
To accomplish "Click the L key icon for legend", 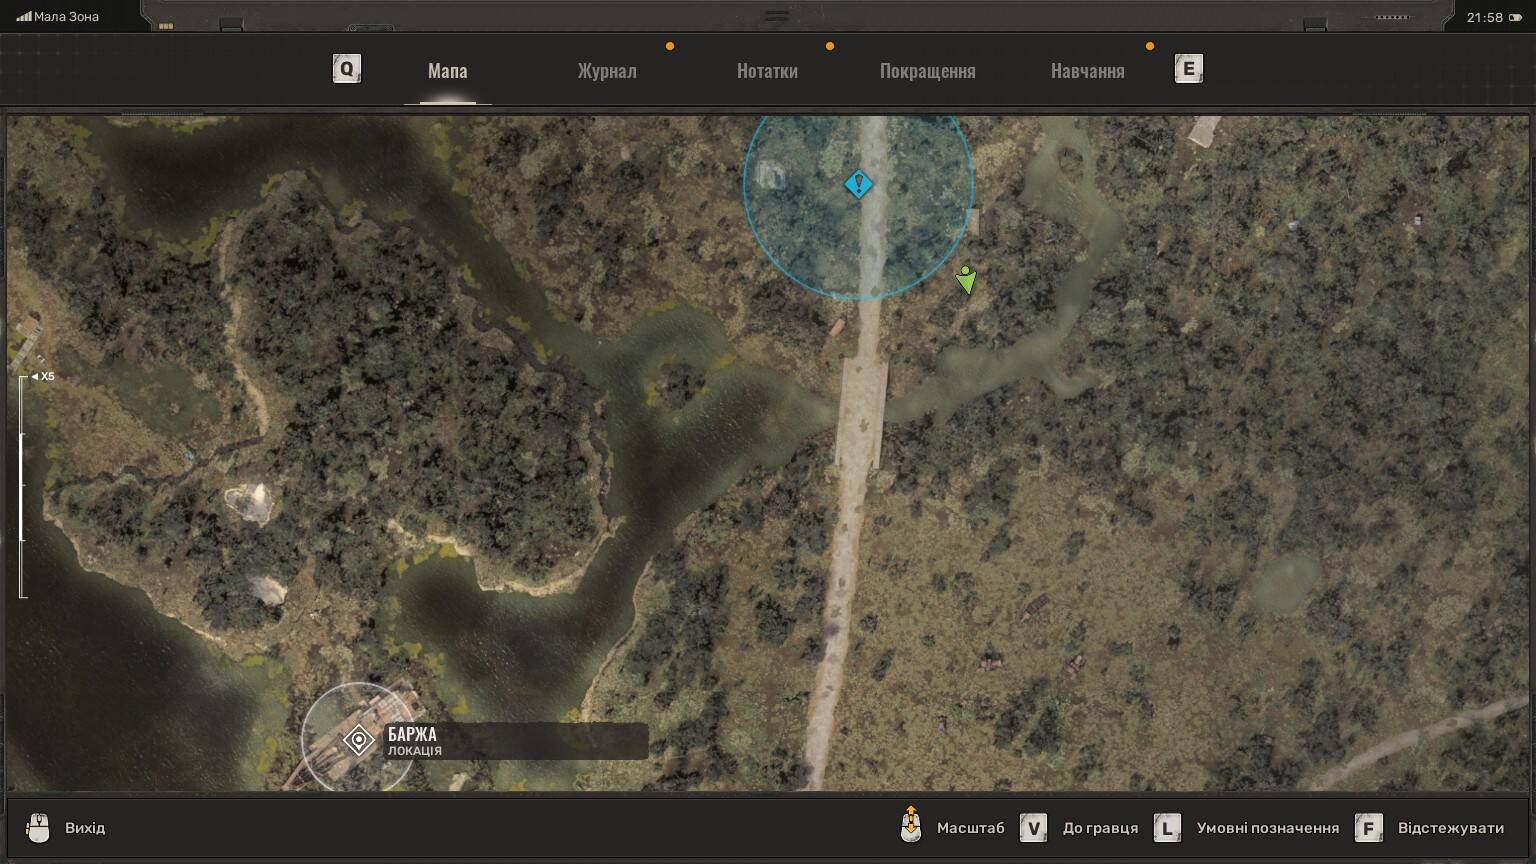I will click(x=1167, y=828).
